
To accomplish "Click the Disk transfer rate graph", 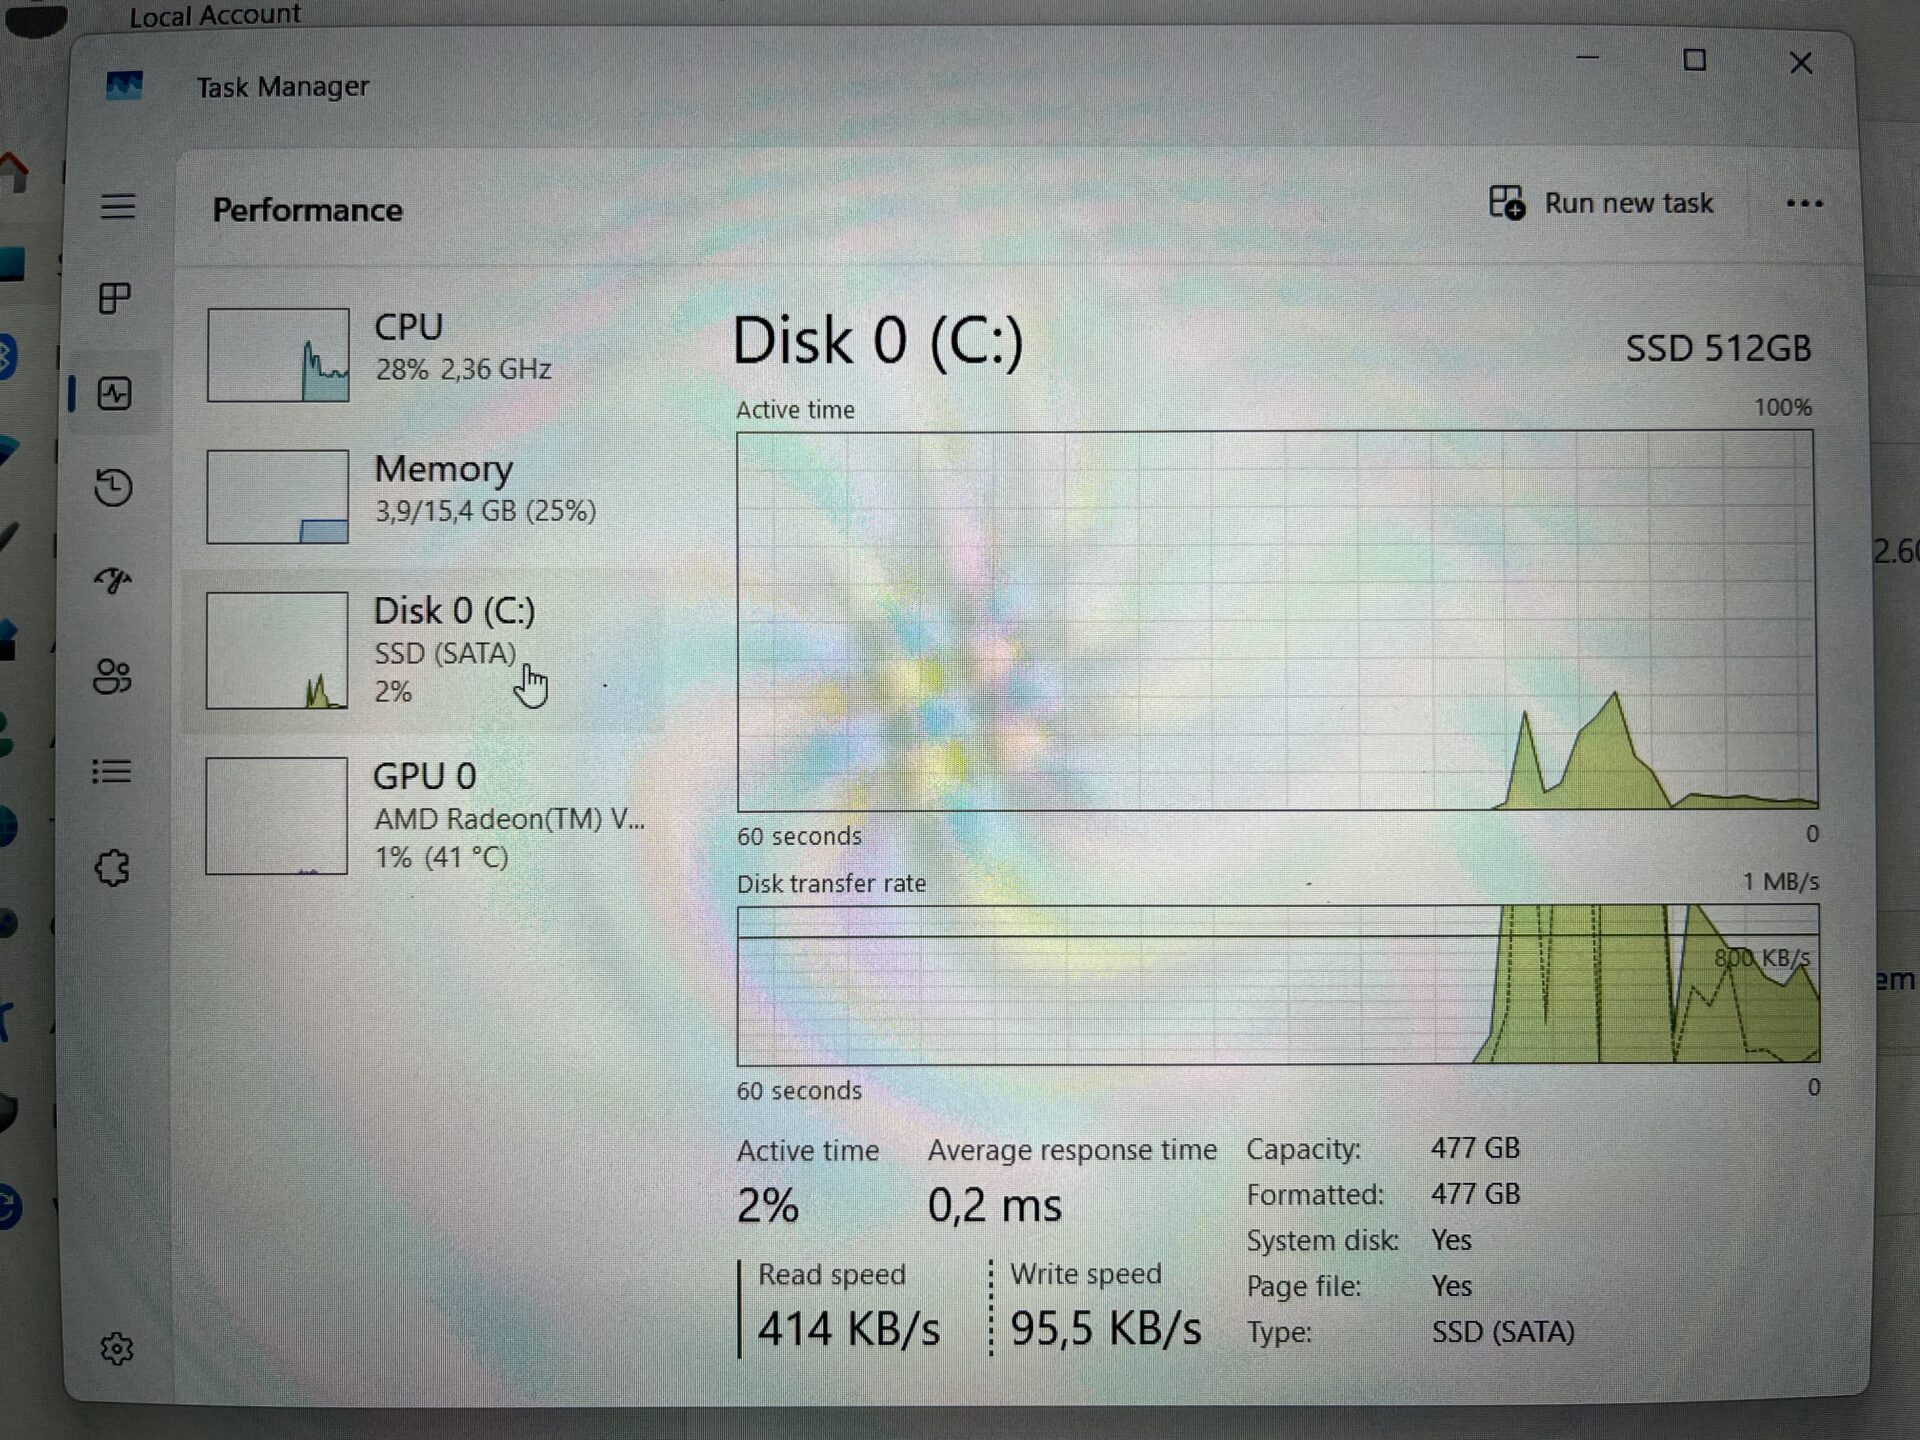I will [1277, 985].
